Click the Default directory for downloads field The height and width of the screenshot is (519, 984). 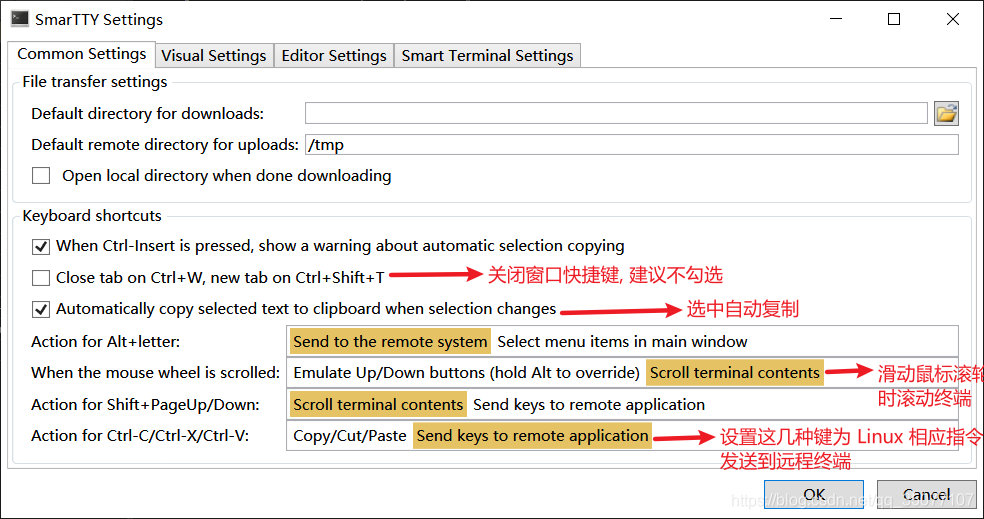616,114
